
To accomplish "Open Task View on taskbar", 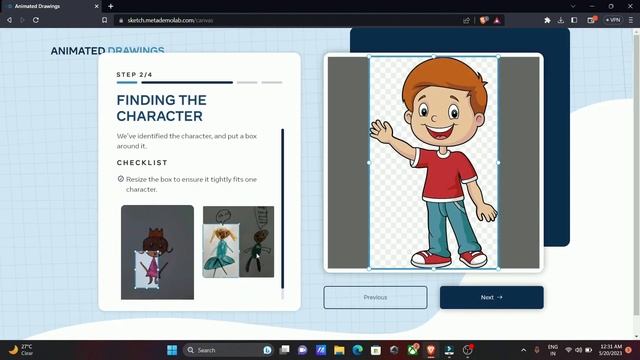I will (284, 350).
